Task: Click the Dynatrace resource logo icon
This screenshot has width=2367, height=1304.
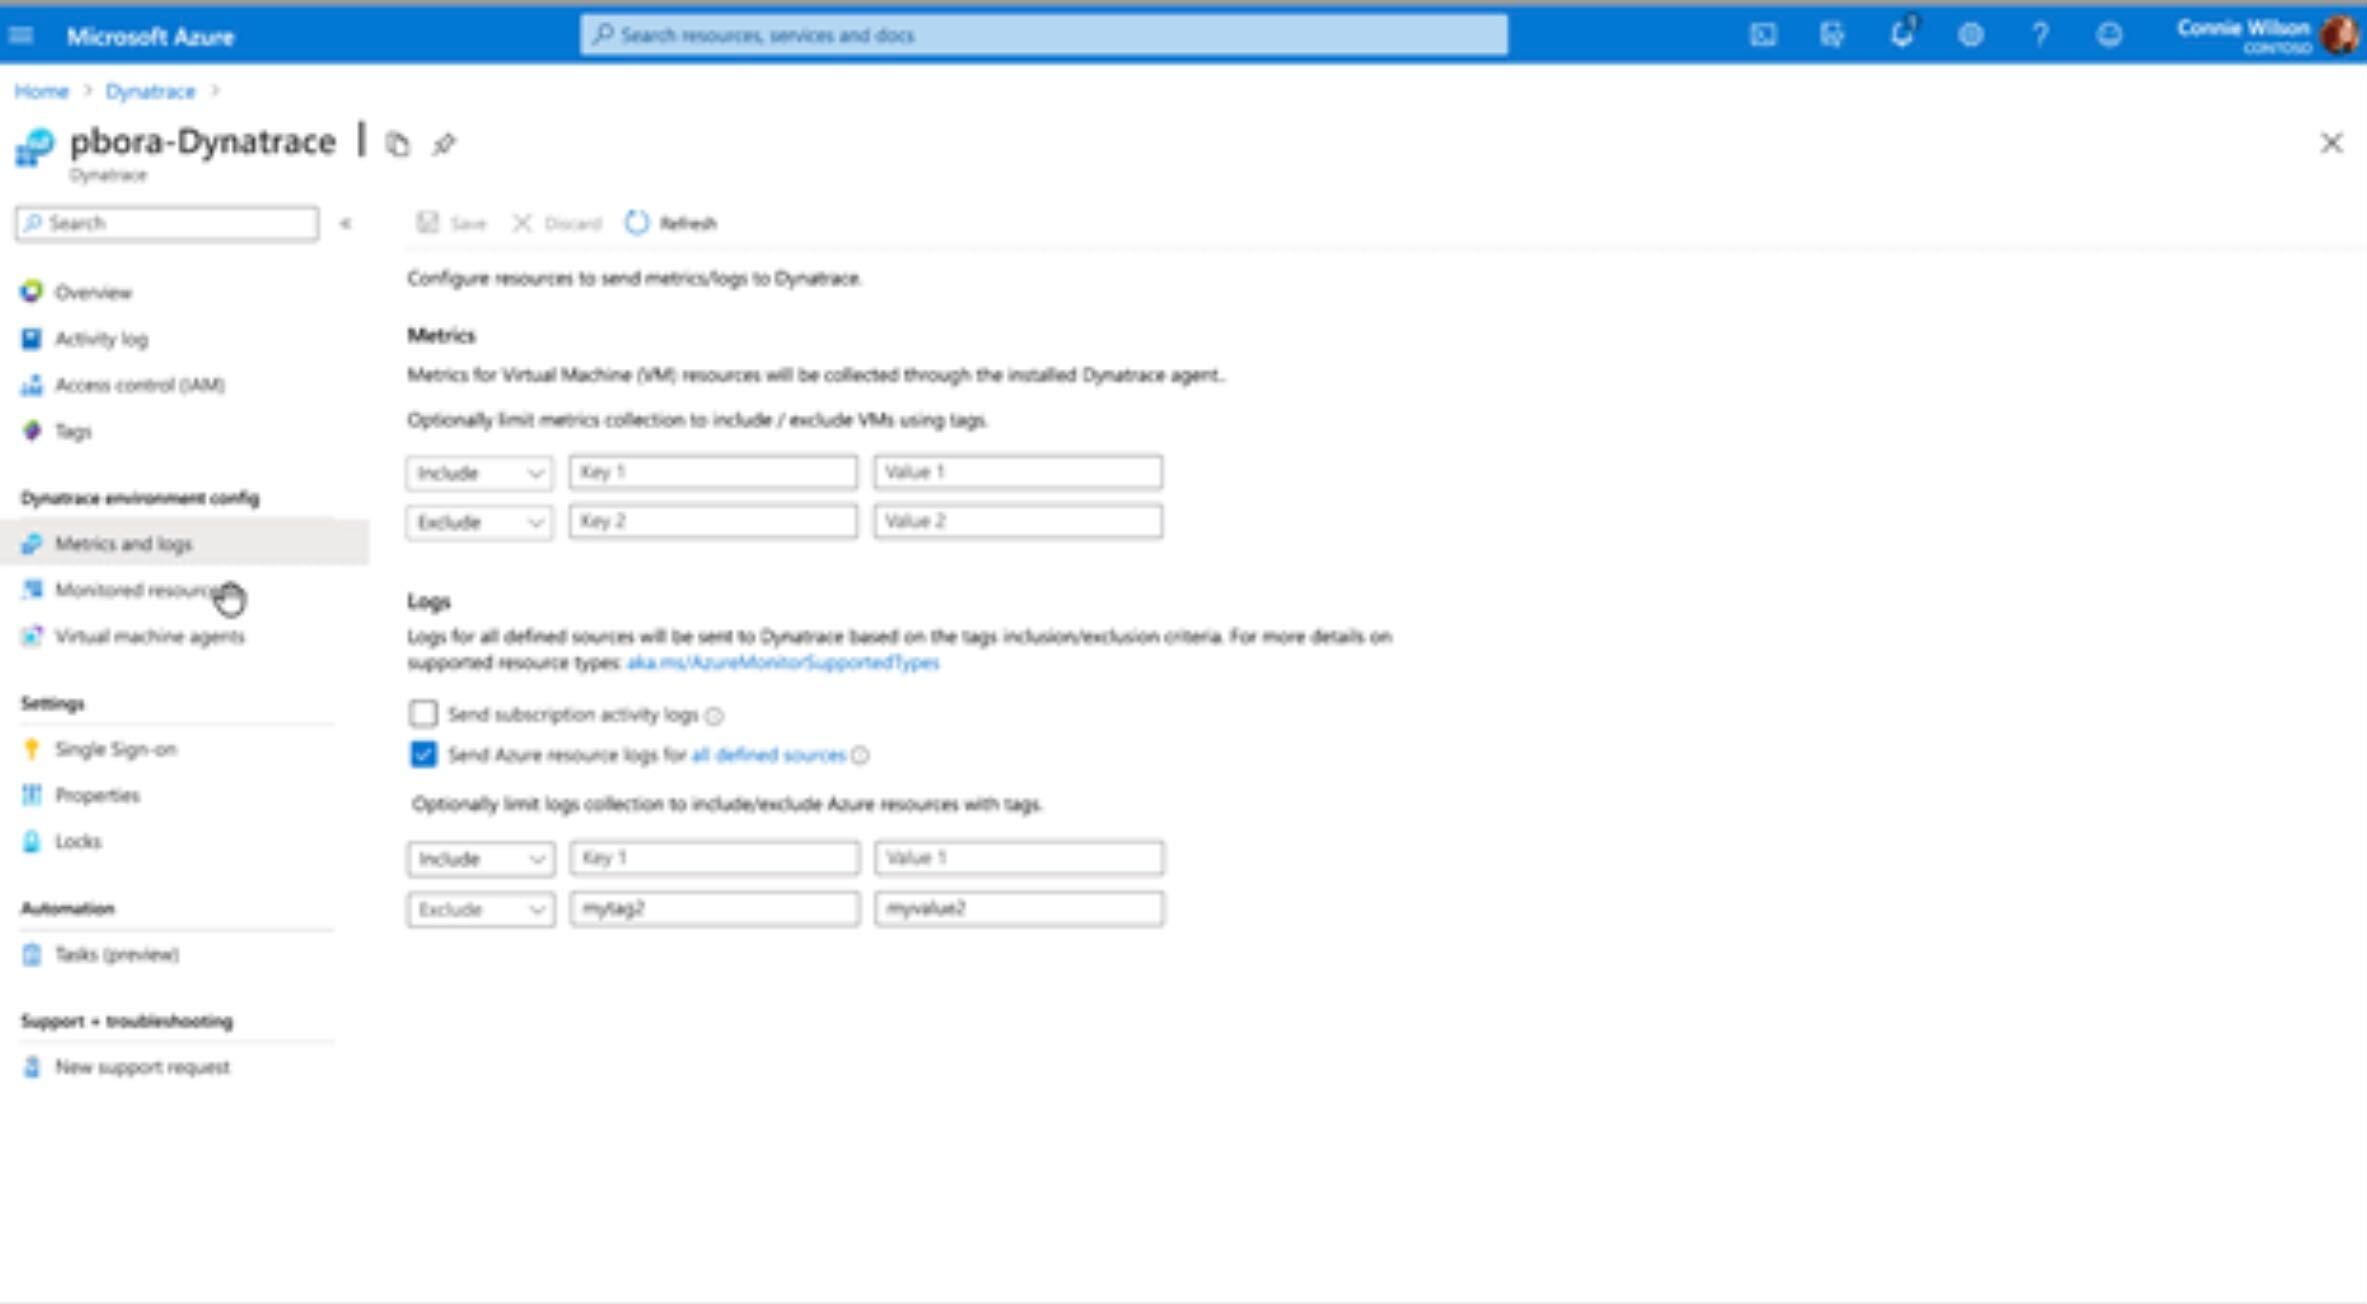Action: [x=35, y=147]
